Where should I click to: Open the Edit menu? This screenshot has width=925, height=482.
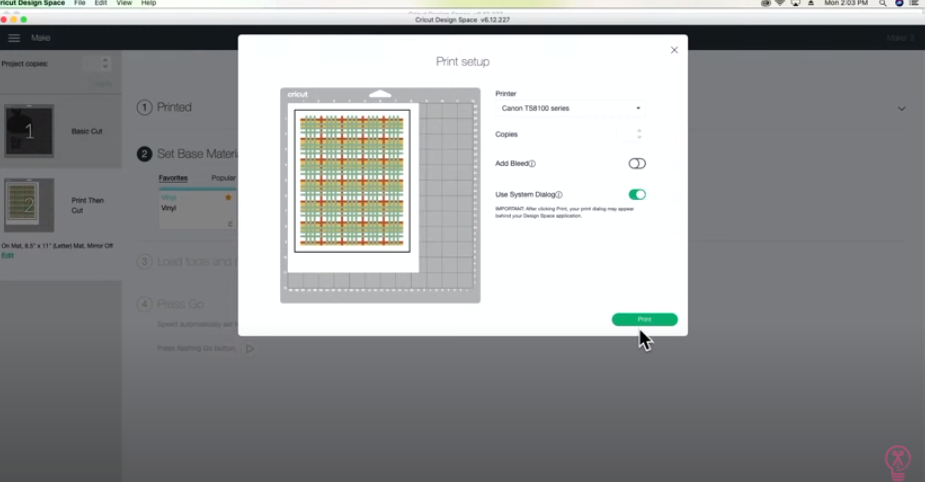[101, 3]
